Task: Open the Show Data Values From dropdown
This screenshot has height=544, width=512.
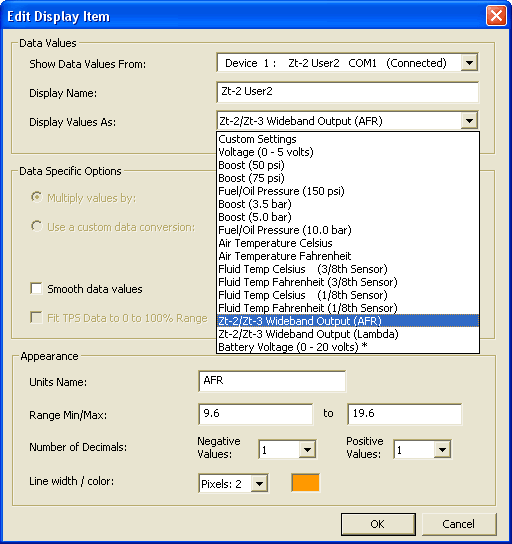Action: point(469,63)
